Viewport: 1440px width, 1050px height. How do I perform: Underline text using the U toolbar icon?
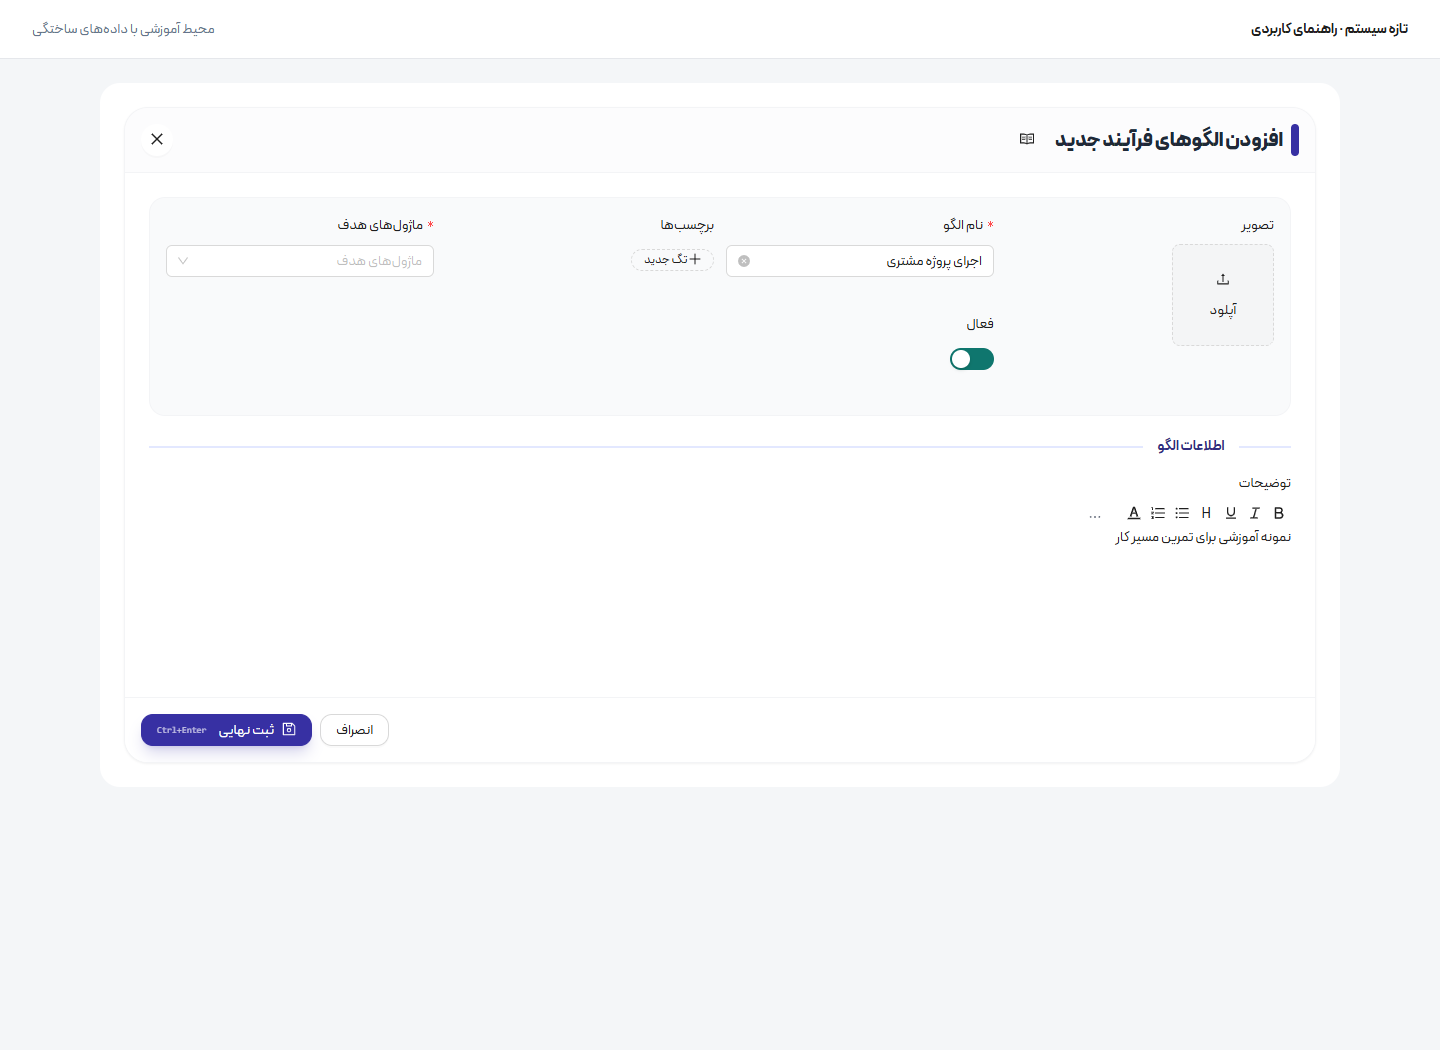point(1231,513)
